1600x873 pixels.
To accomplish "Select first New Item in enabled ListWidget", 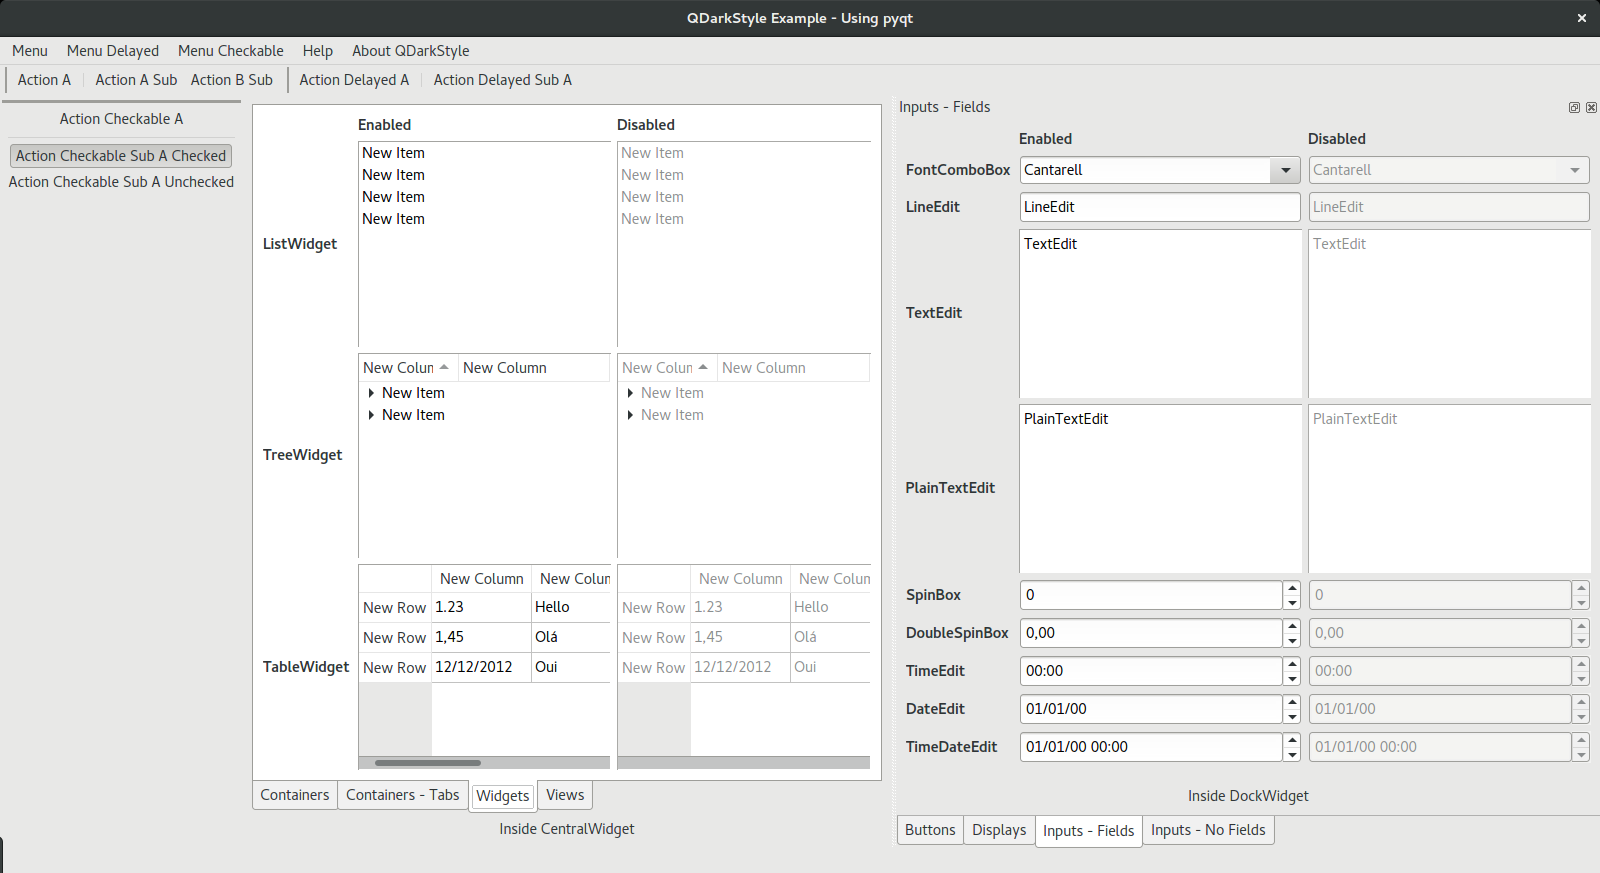I will click(x=485, y=153).
